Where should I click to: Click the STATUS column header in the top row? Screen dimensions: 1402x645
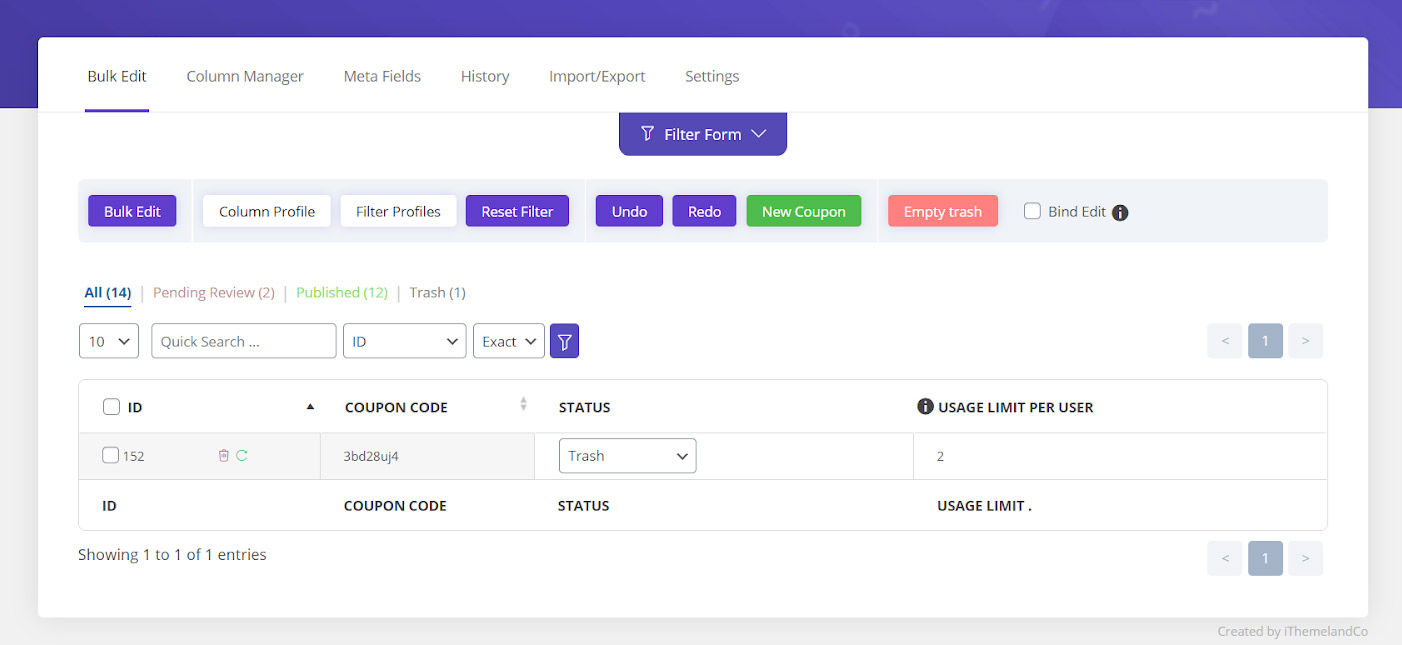tap(584, 407)
